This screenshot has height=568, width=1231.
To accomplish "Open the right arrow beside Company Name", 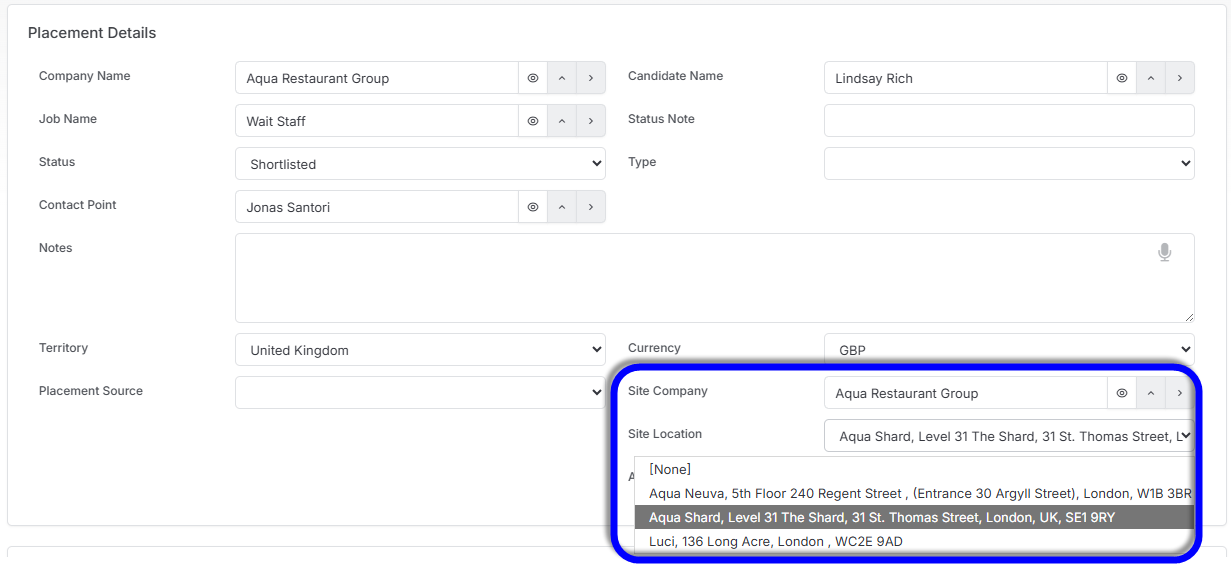I will [x=591, y=78].
